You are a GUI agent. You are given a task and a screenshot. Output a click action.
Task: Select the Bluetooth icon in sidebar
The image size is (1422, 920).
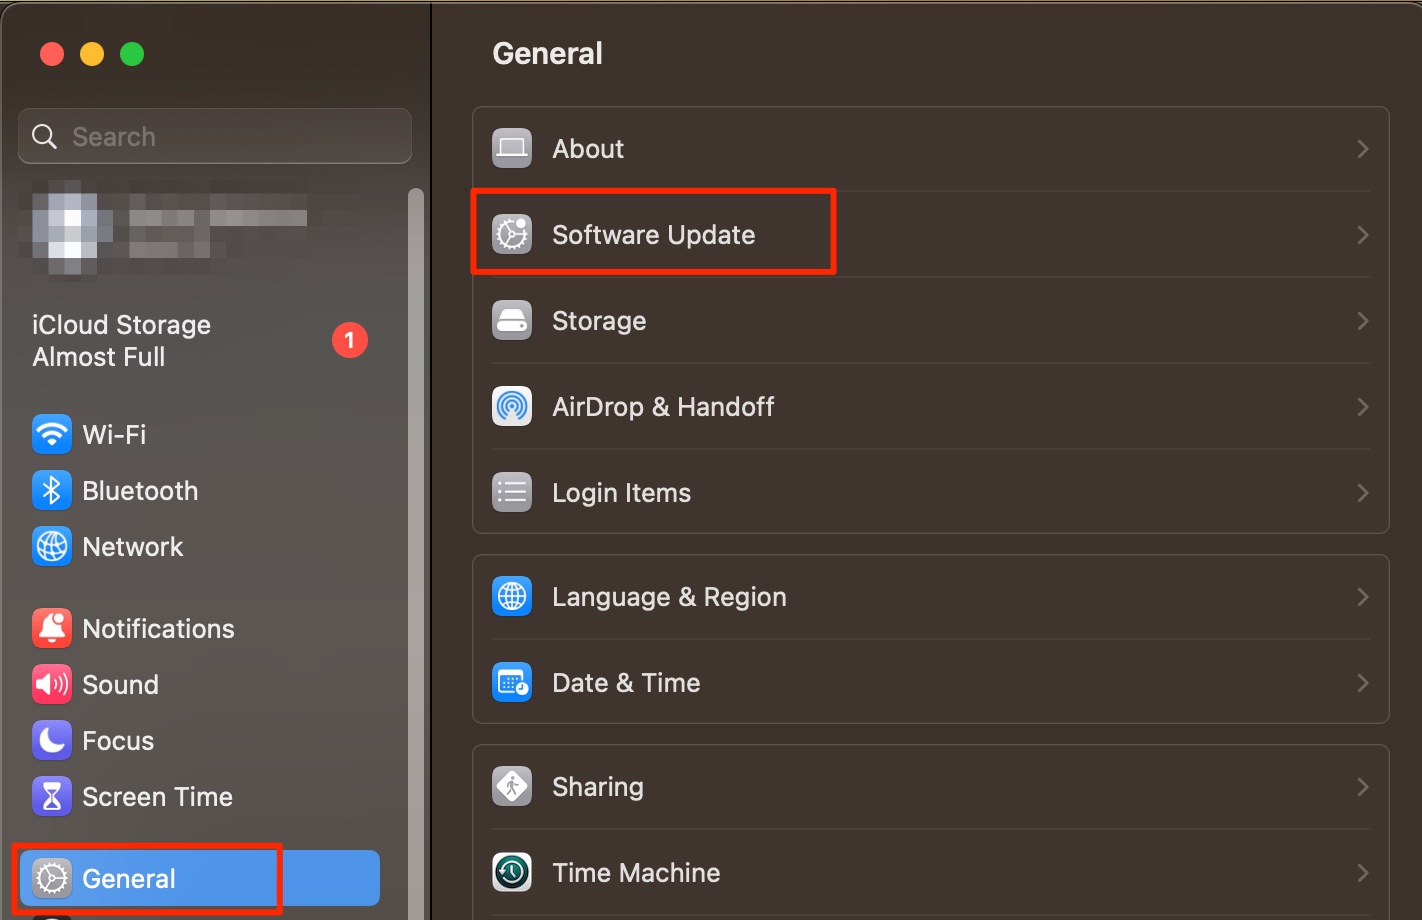tap(52, 490)
